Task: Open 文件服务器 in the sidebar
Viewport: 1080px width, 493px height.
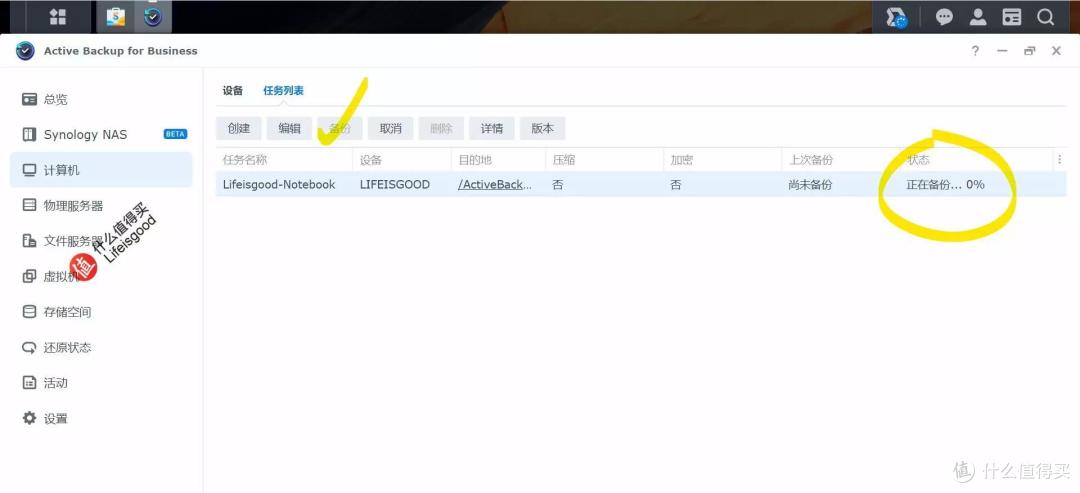Action: pyautogui.click(x=101, y=241)
